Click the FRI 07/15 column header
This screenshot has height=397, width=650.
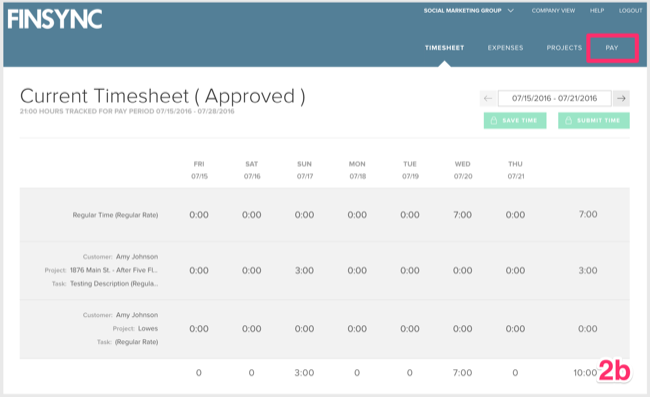199,170
